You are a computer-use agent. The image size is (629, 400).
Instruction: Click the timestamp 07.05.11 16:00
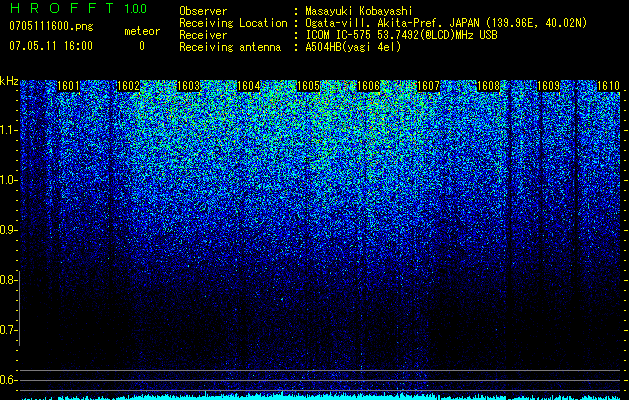point(51,46)
